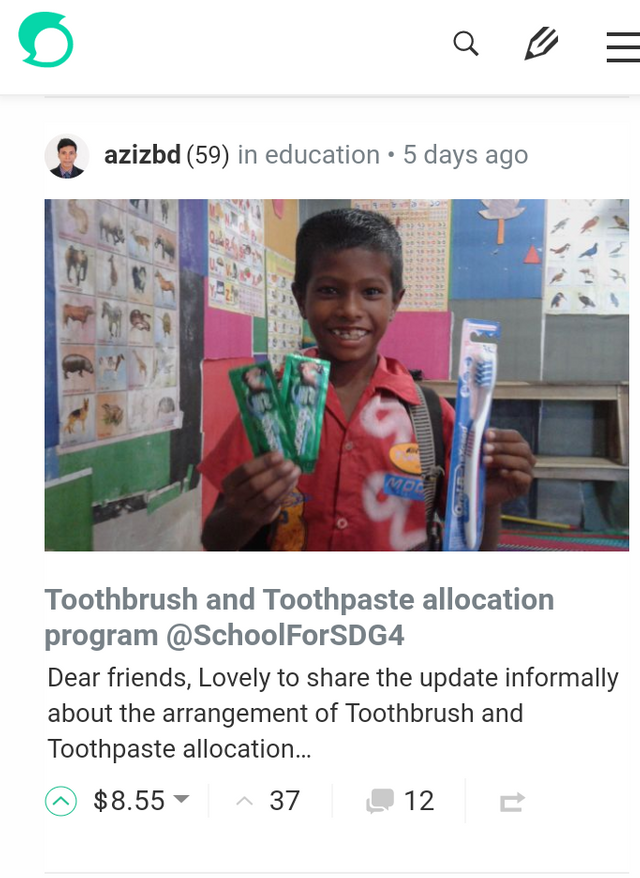The height and width of the screenshot is (878, 640).
Task: Upvote the post with green circle arrow
Action: coord(60,801)
